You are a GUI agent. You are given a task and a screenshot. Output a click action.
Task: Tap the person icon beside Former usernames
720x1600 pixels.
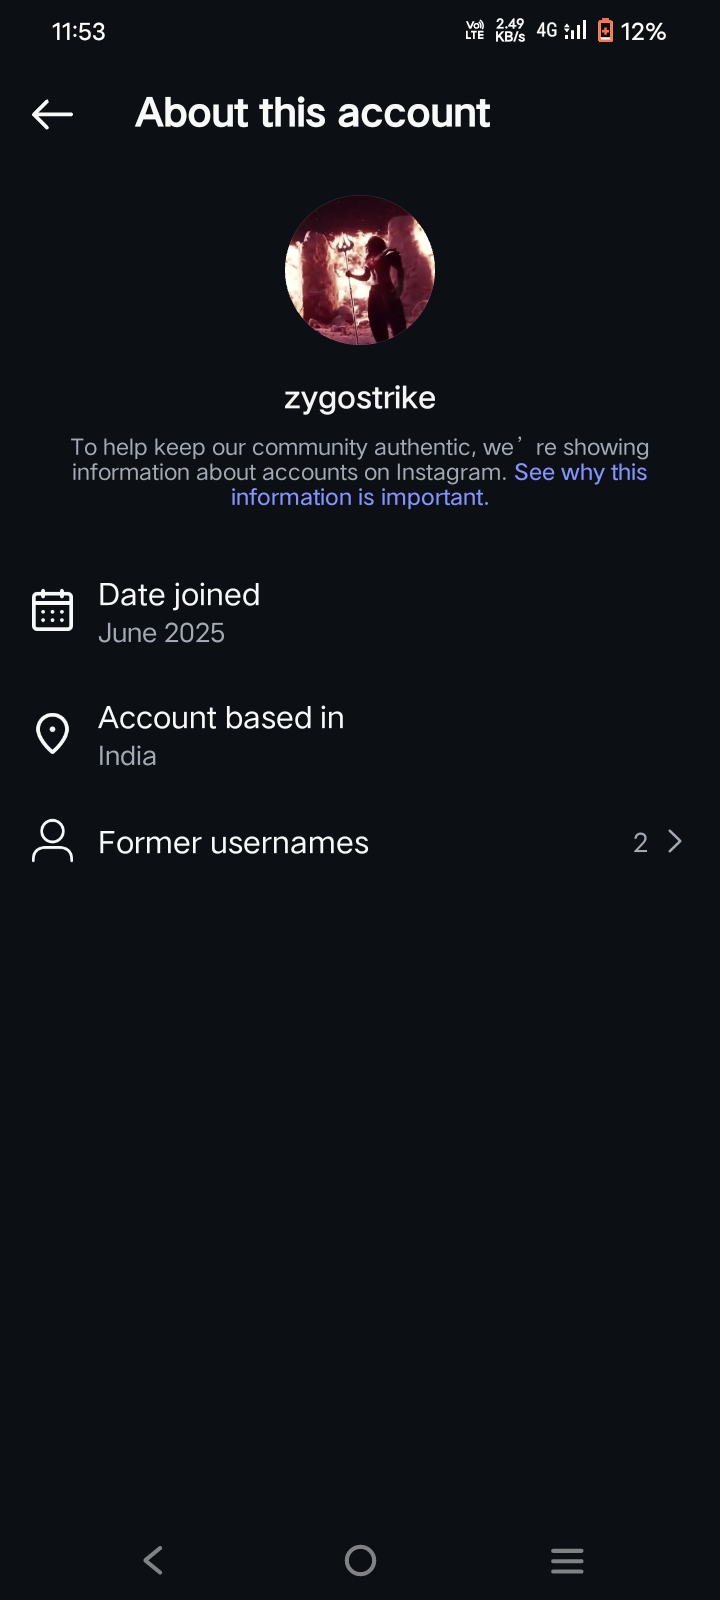click(53, 841)
